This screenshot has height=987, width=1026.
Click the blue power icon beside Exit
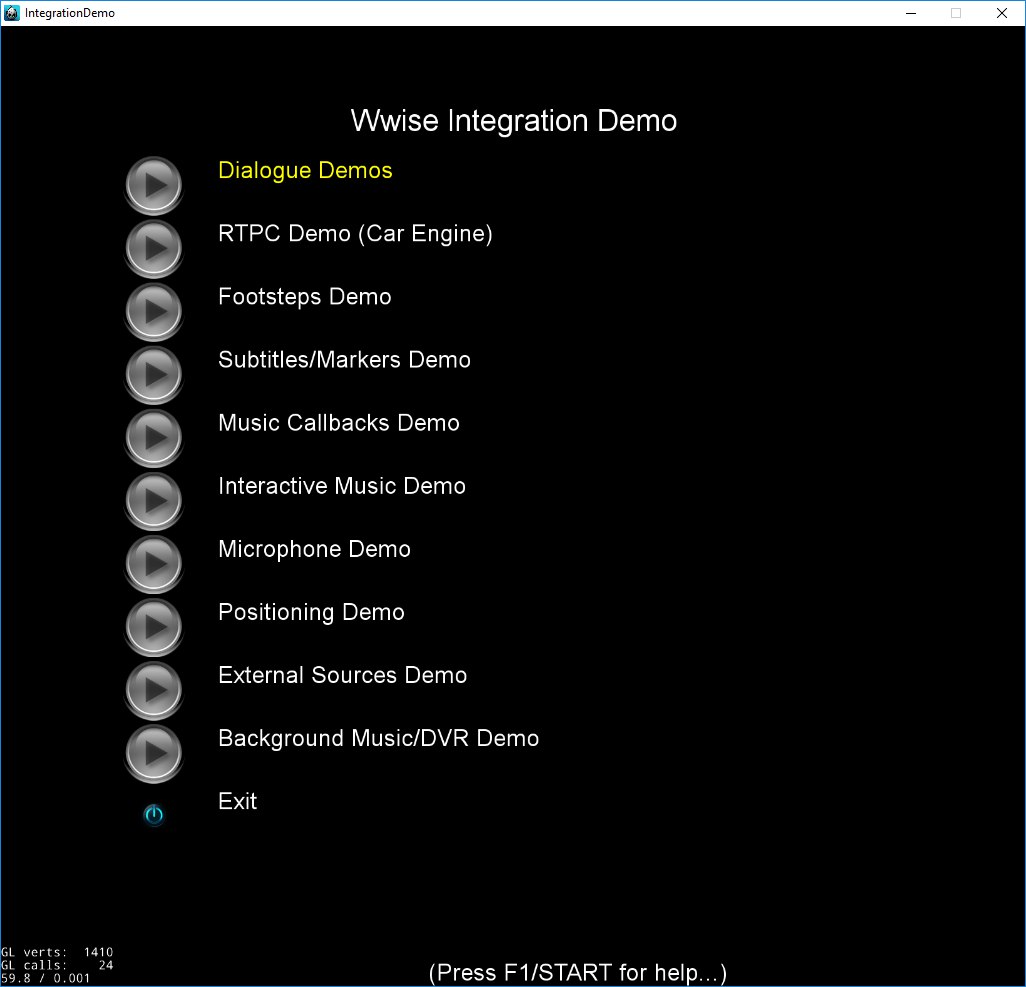(153, 815)
